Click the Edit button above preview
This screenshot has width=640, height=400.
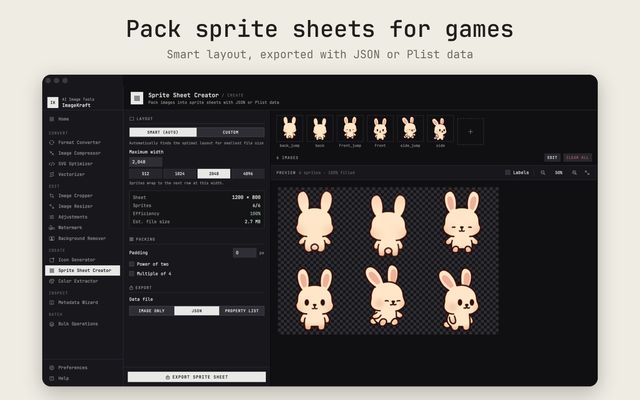click(x=552, y=158)
